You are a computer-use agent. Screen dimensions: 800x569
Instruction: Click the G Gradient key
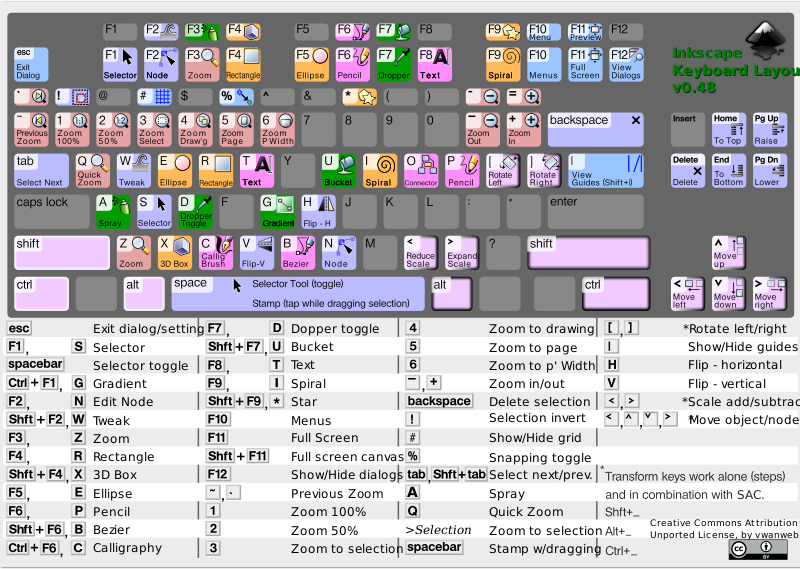(277, 211)
